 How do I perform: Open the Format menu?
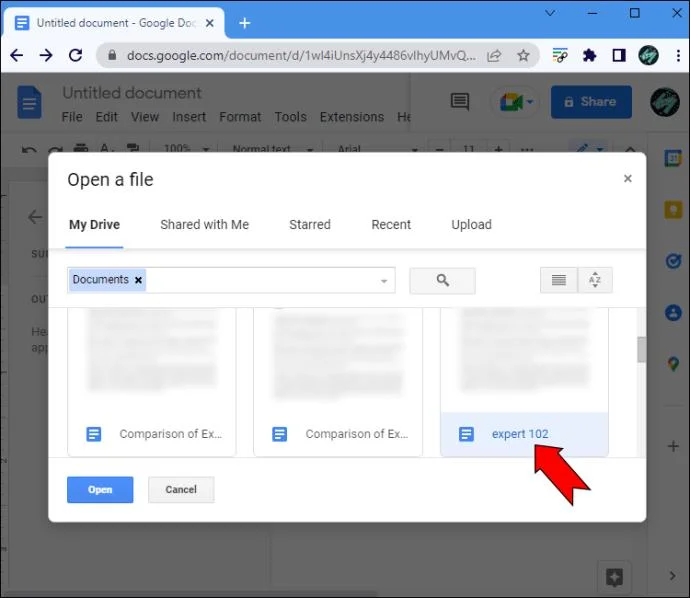point(240,117)
